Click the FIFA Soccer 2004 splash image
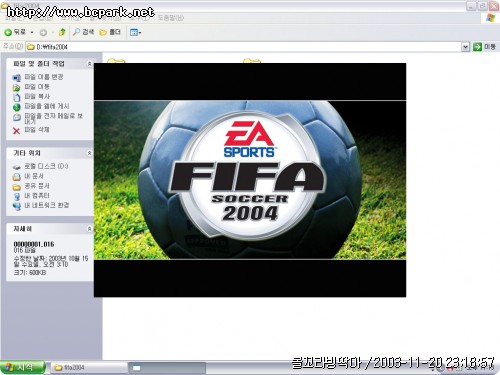 tap(250, 180)
